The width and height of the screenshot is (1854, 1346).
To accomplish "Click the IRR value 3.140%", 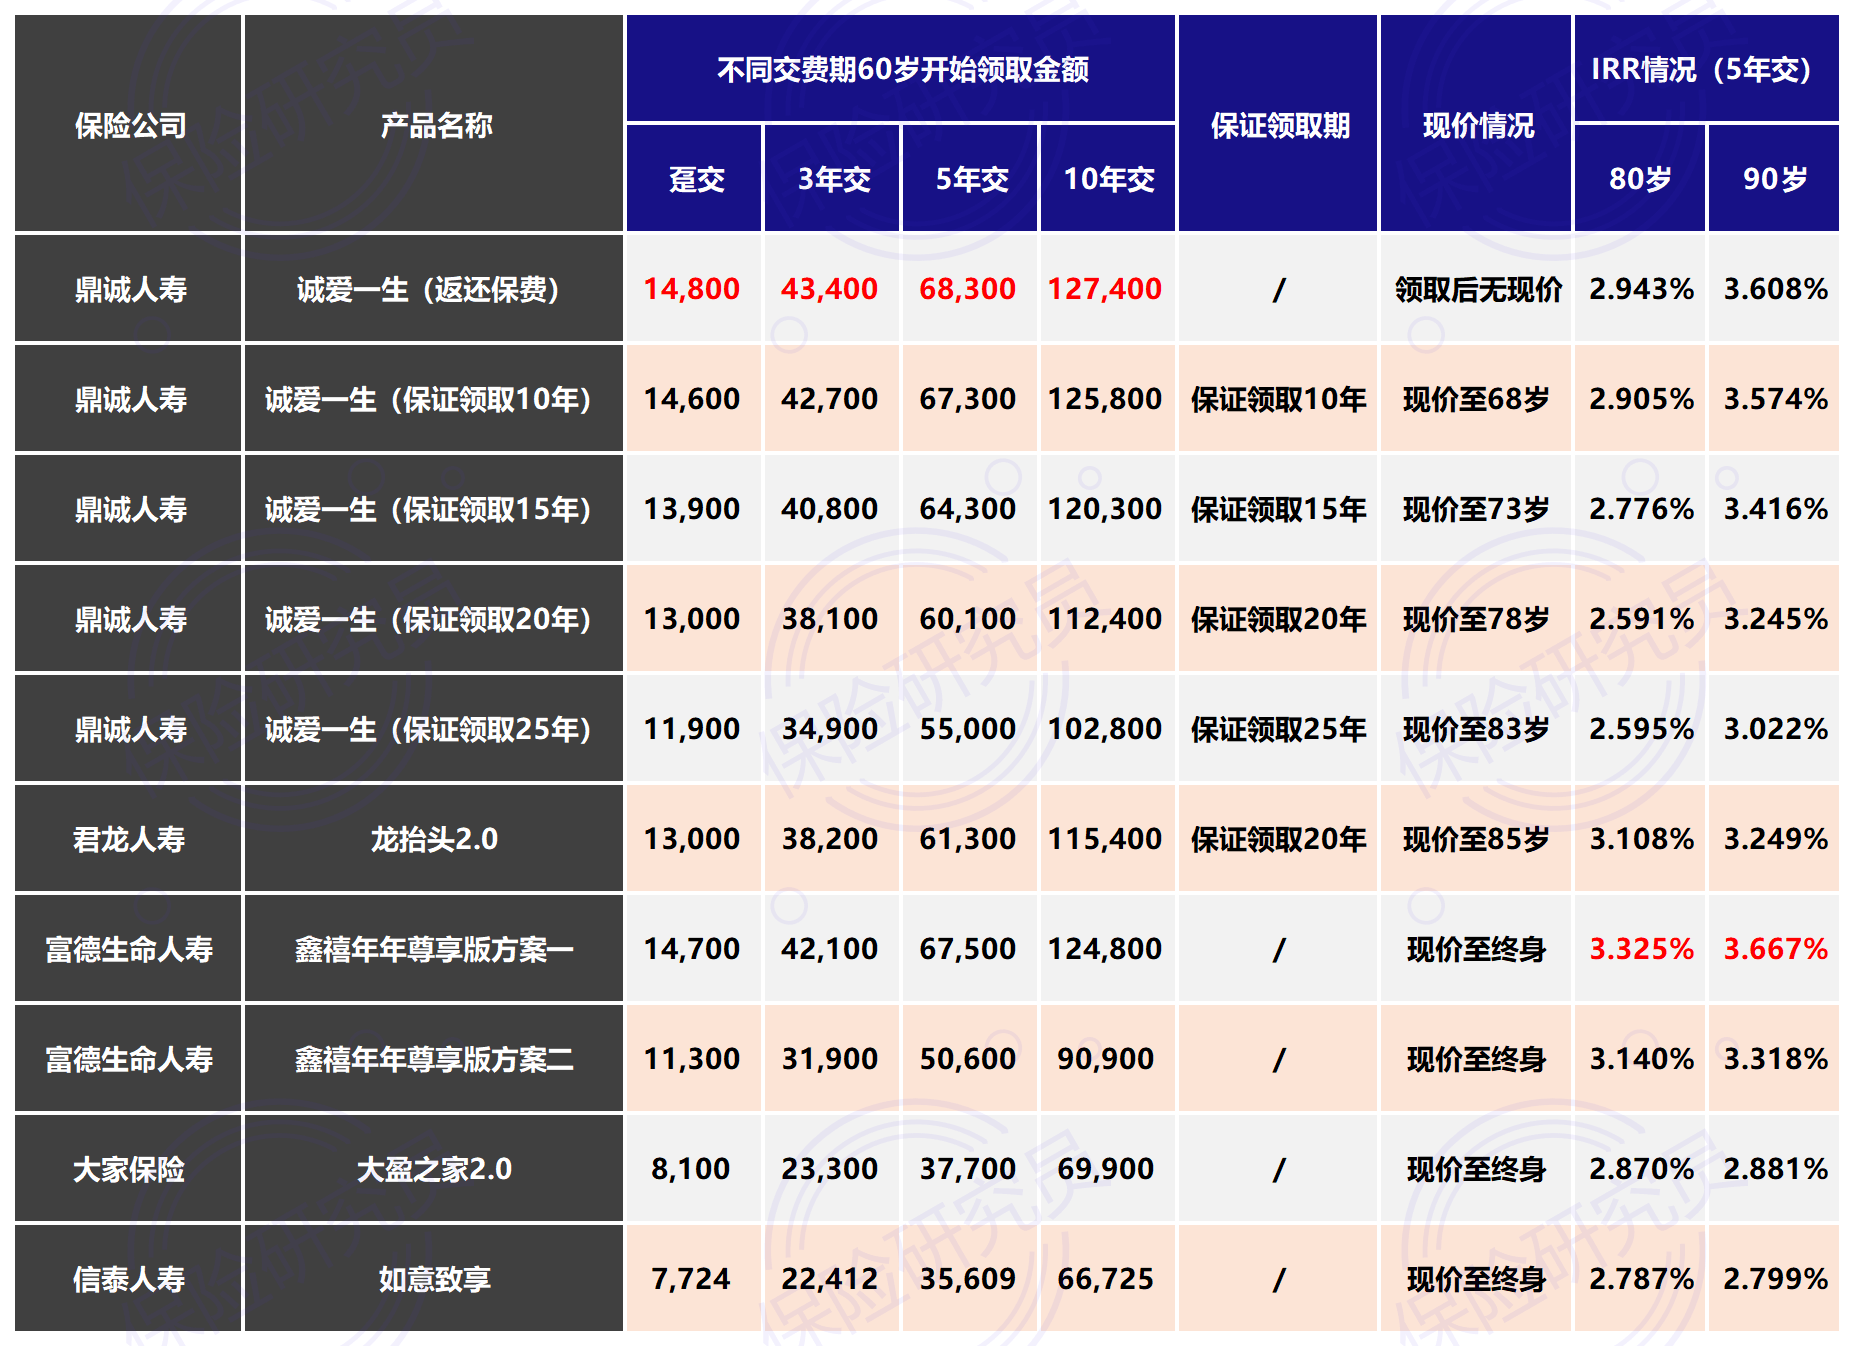I will 1641,1059.
